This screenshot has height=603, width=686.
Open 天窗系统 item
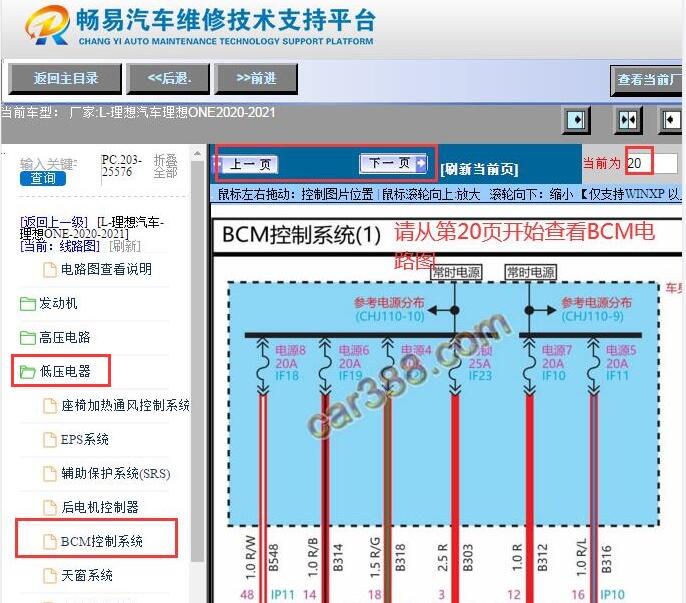click(x=87, y=575)
